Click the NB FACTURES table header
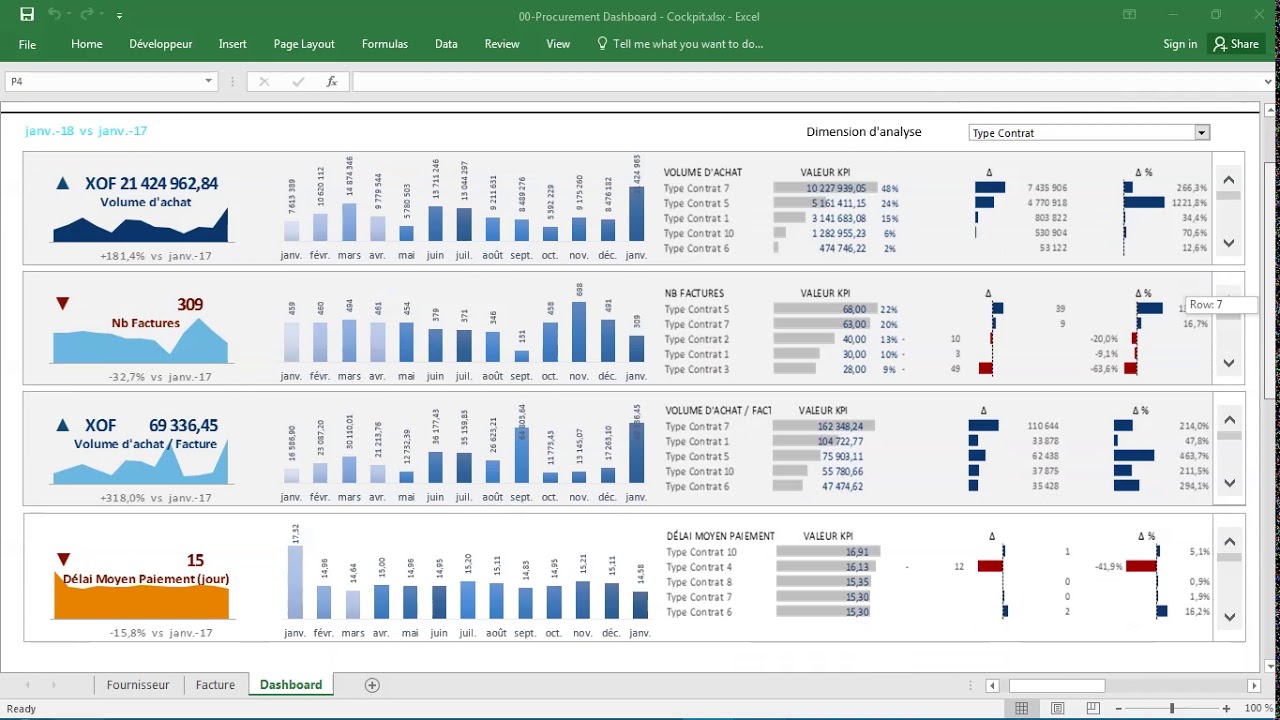 694,294
